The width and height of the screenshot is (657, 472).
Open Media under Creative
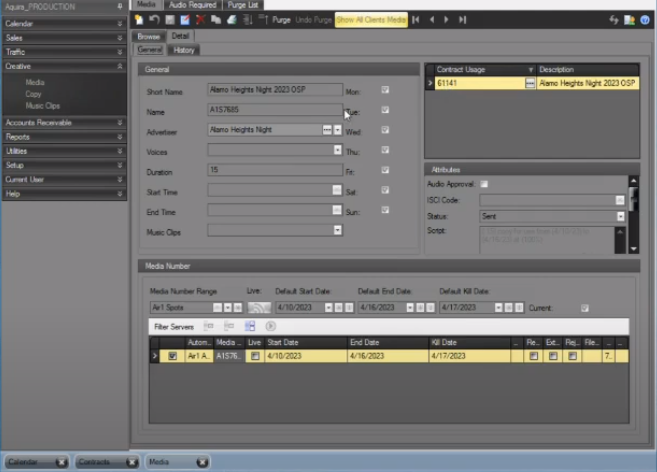[x=35, y=82]
